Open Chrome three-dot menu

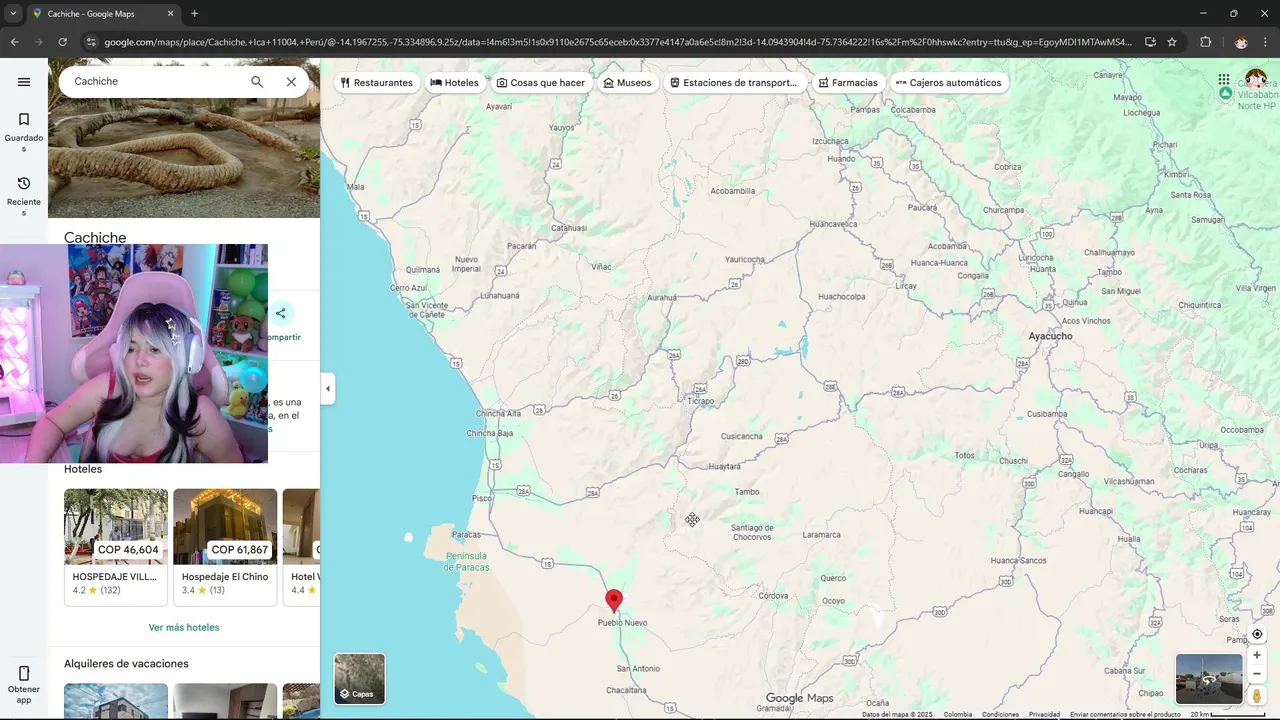click(1266, 42)
